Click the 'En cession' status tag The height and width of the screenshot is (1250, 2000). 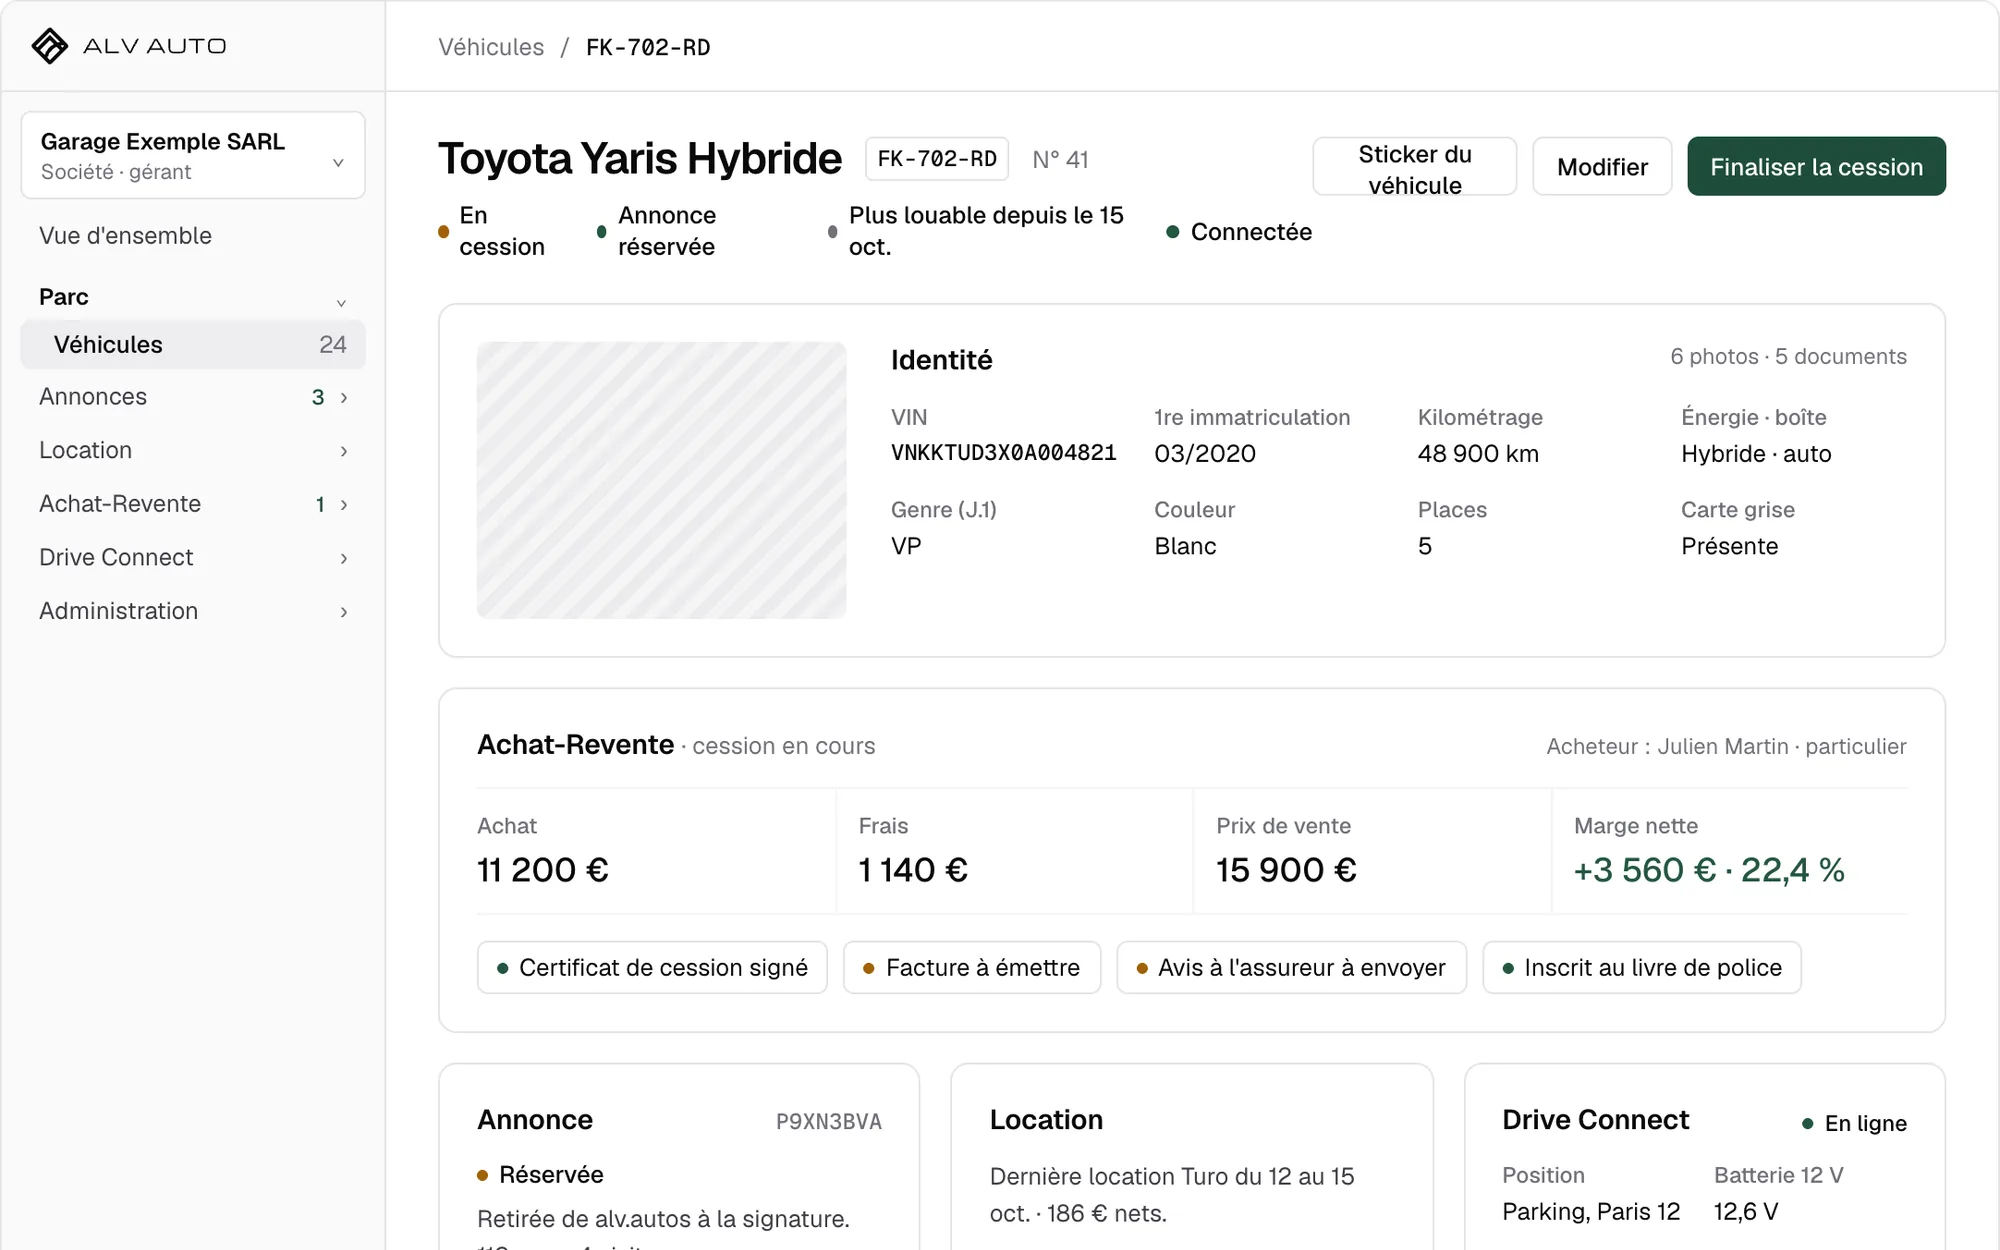coord(492,231)
